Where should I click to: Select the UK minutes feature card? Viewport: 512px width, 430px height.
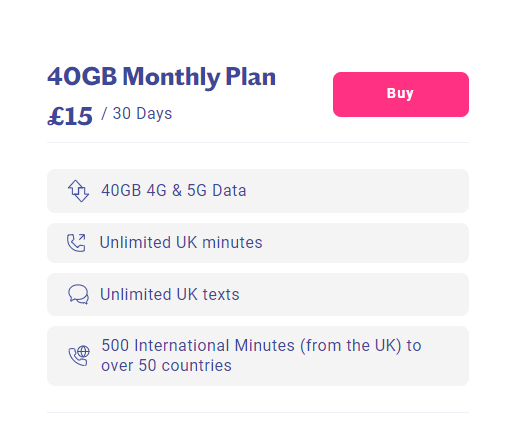[258, 243]
